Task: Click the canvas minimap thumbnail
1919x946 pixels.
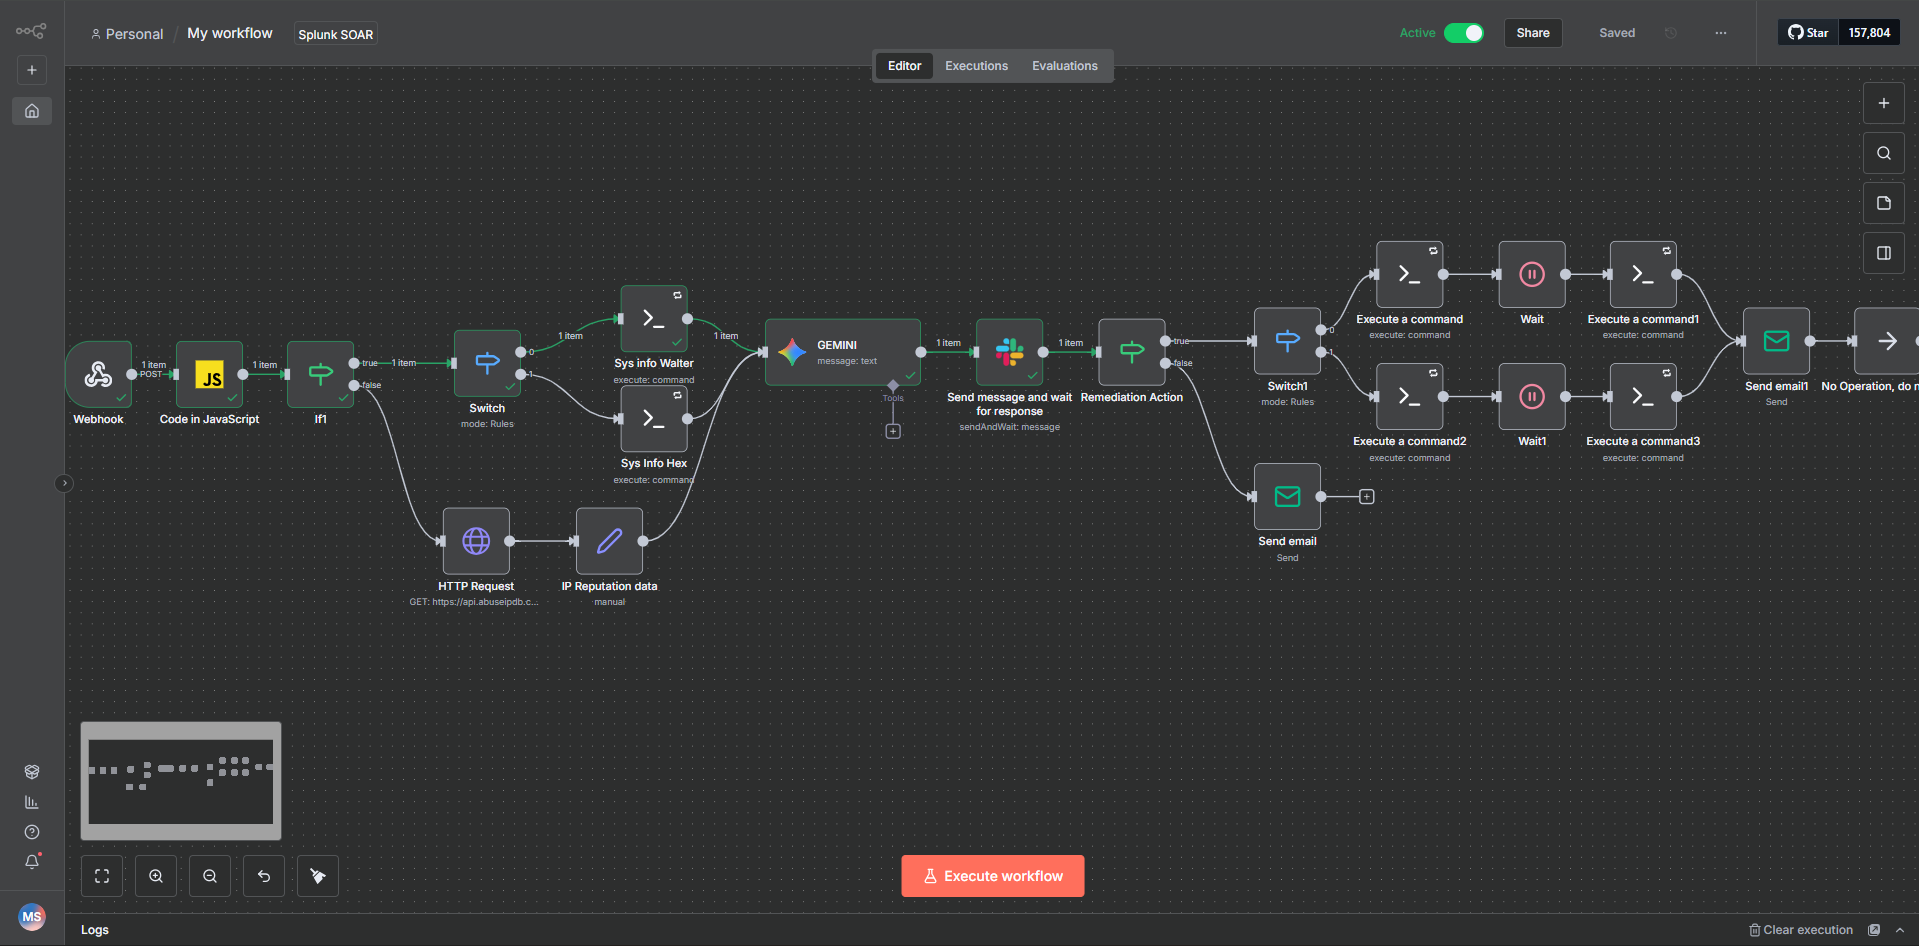Action: pos(181,781)
